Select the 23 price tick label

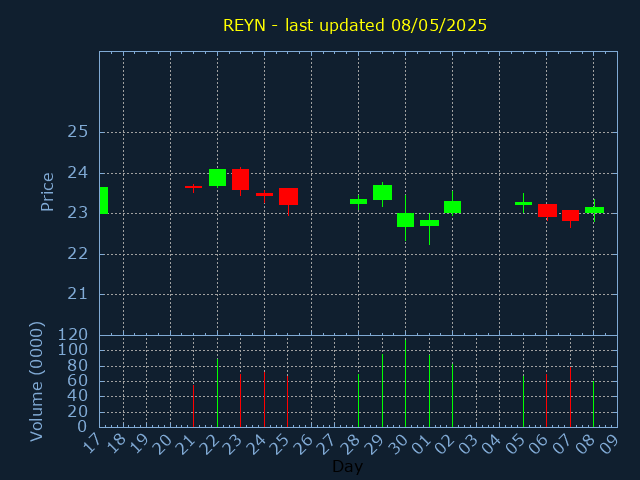pyautogui.click(x=78, y=213)
